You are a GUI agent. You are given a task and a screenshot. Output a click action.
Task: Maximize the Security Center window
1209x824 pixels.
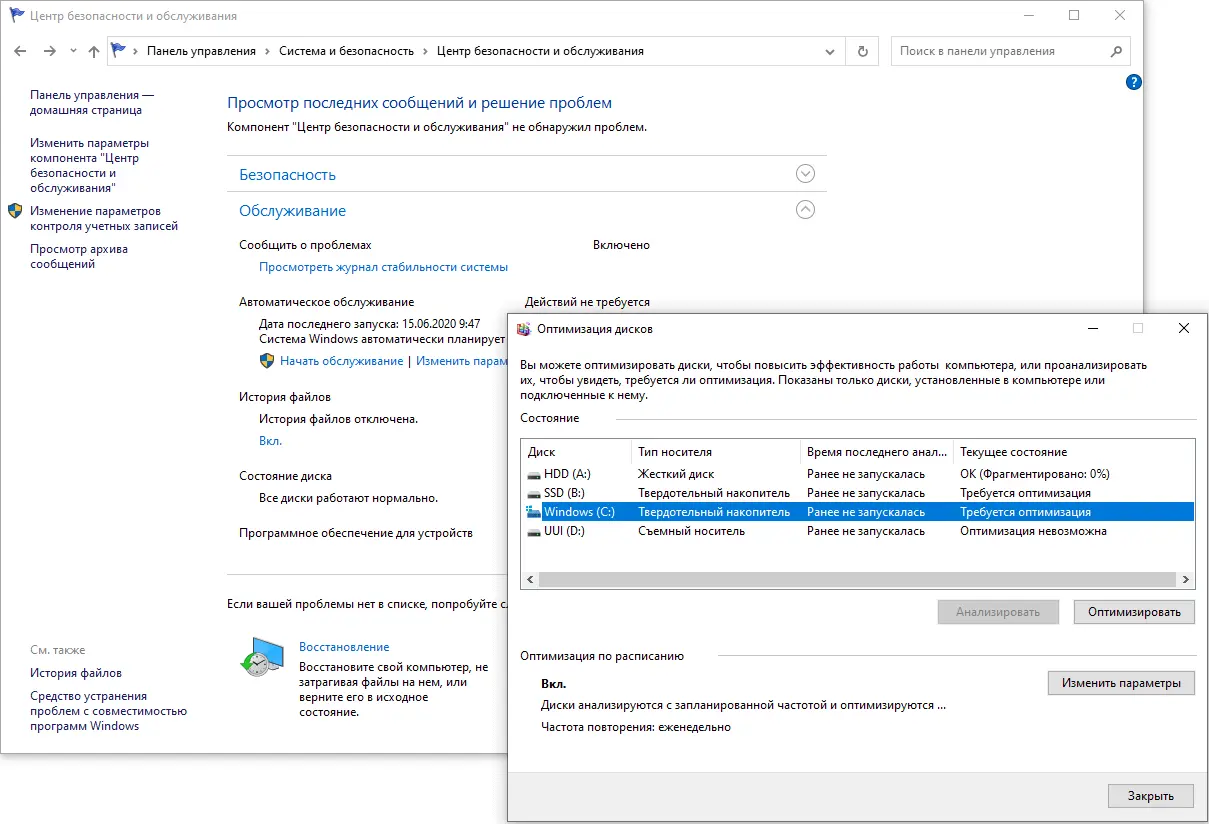1074,16
